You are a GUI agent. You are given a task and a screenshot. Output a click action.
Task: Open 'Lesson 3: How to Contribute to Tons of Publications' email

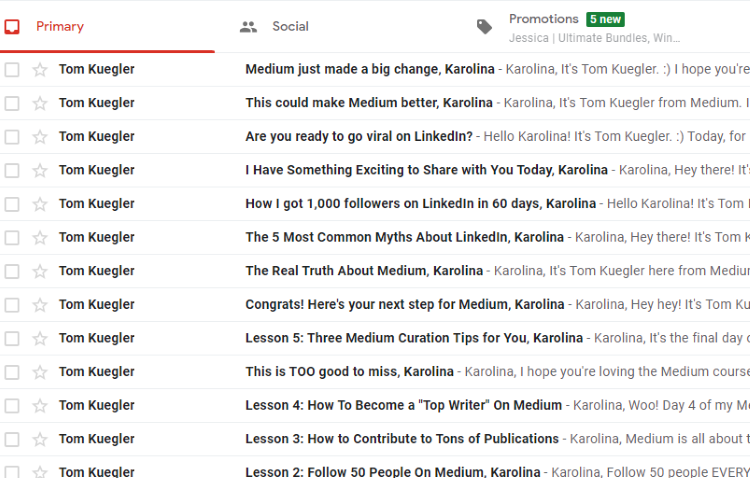(x=375, y=439)
